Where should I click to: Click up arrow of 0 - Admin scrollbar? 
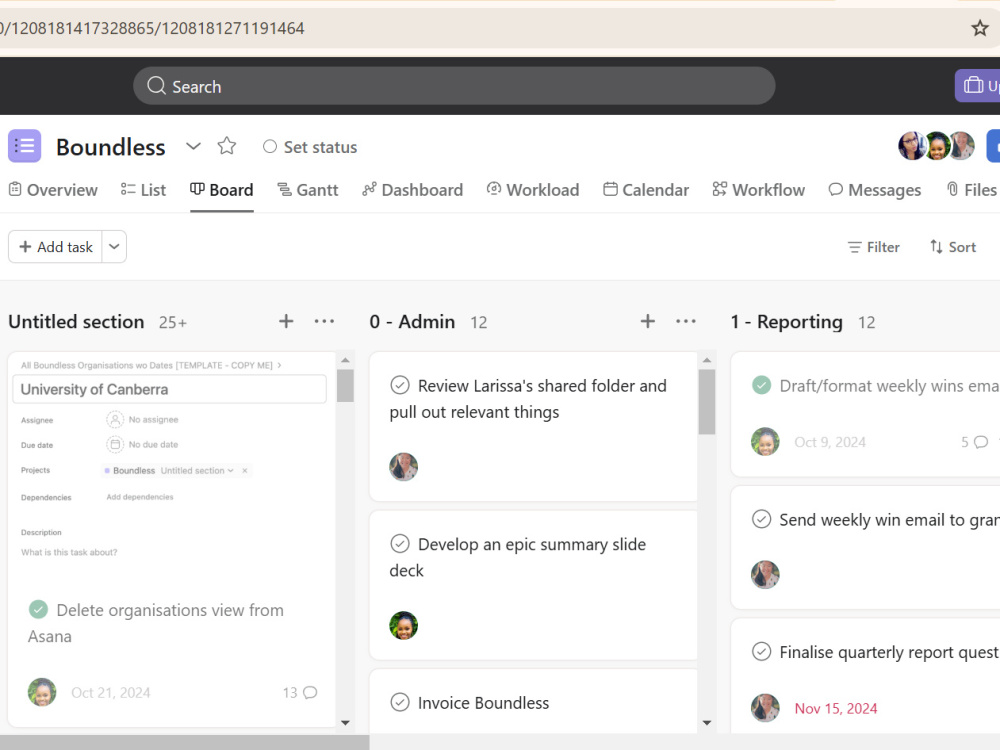(x=707, y=360)
